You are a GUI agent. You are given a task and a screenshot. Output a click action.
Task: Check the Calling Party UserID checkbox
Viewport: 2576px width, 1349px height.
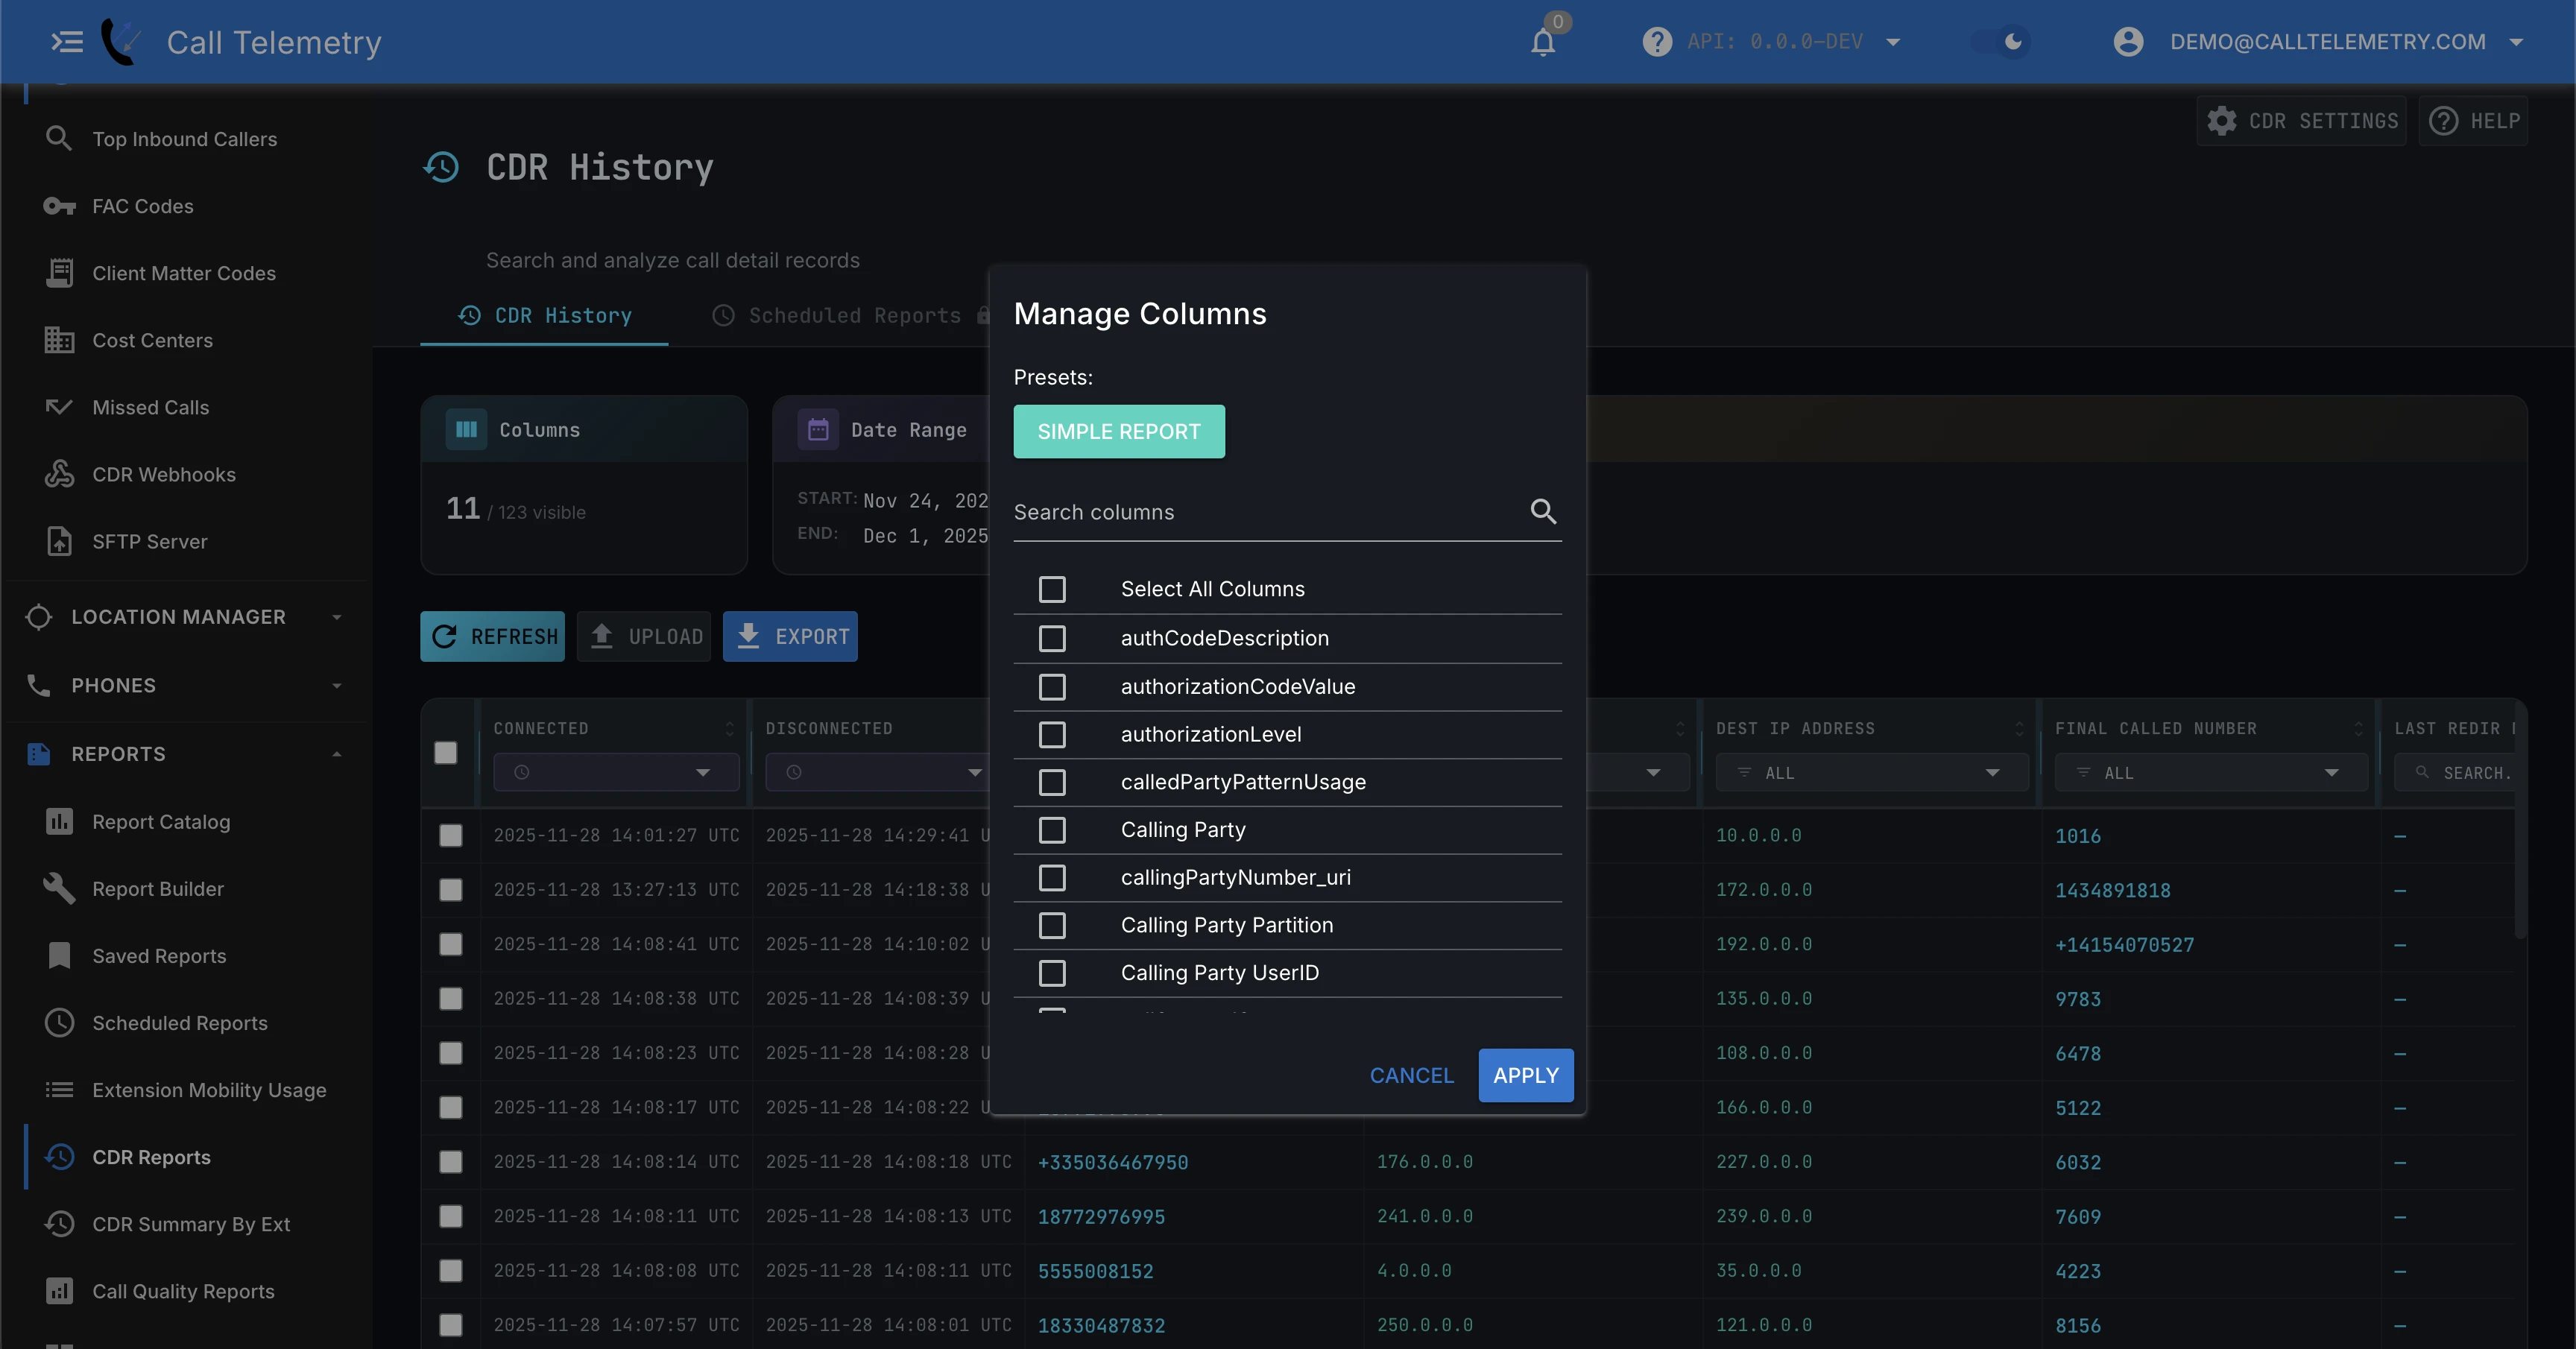(x=1052, y=973)
